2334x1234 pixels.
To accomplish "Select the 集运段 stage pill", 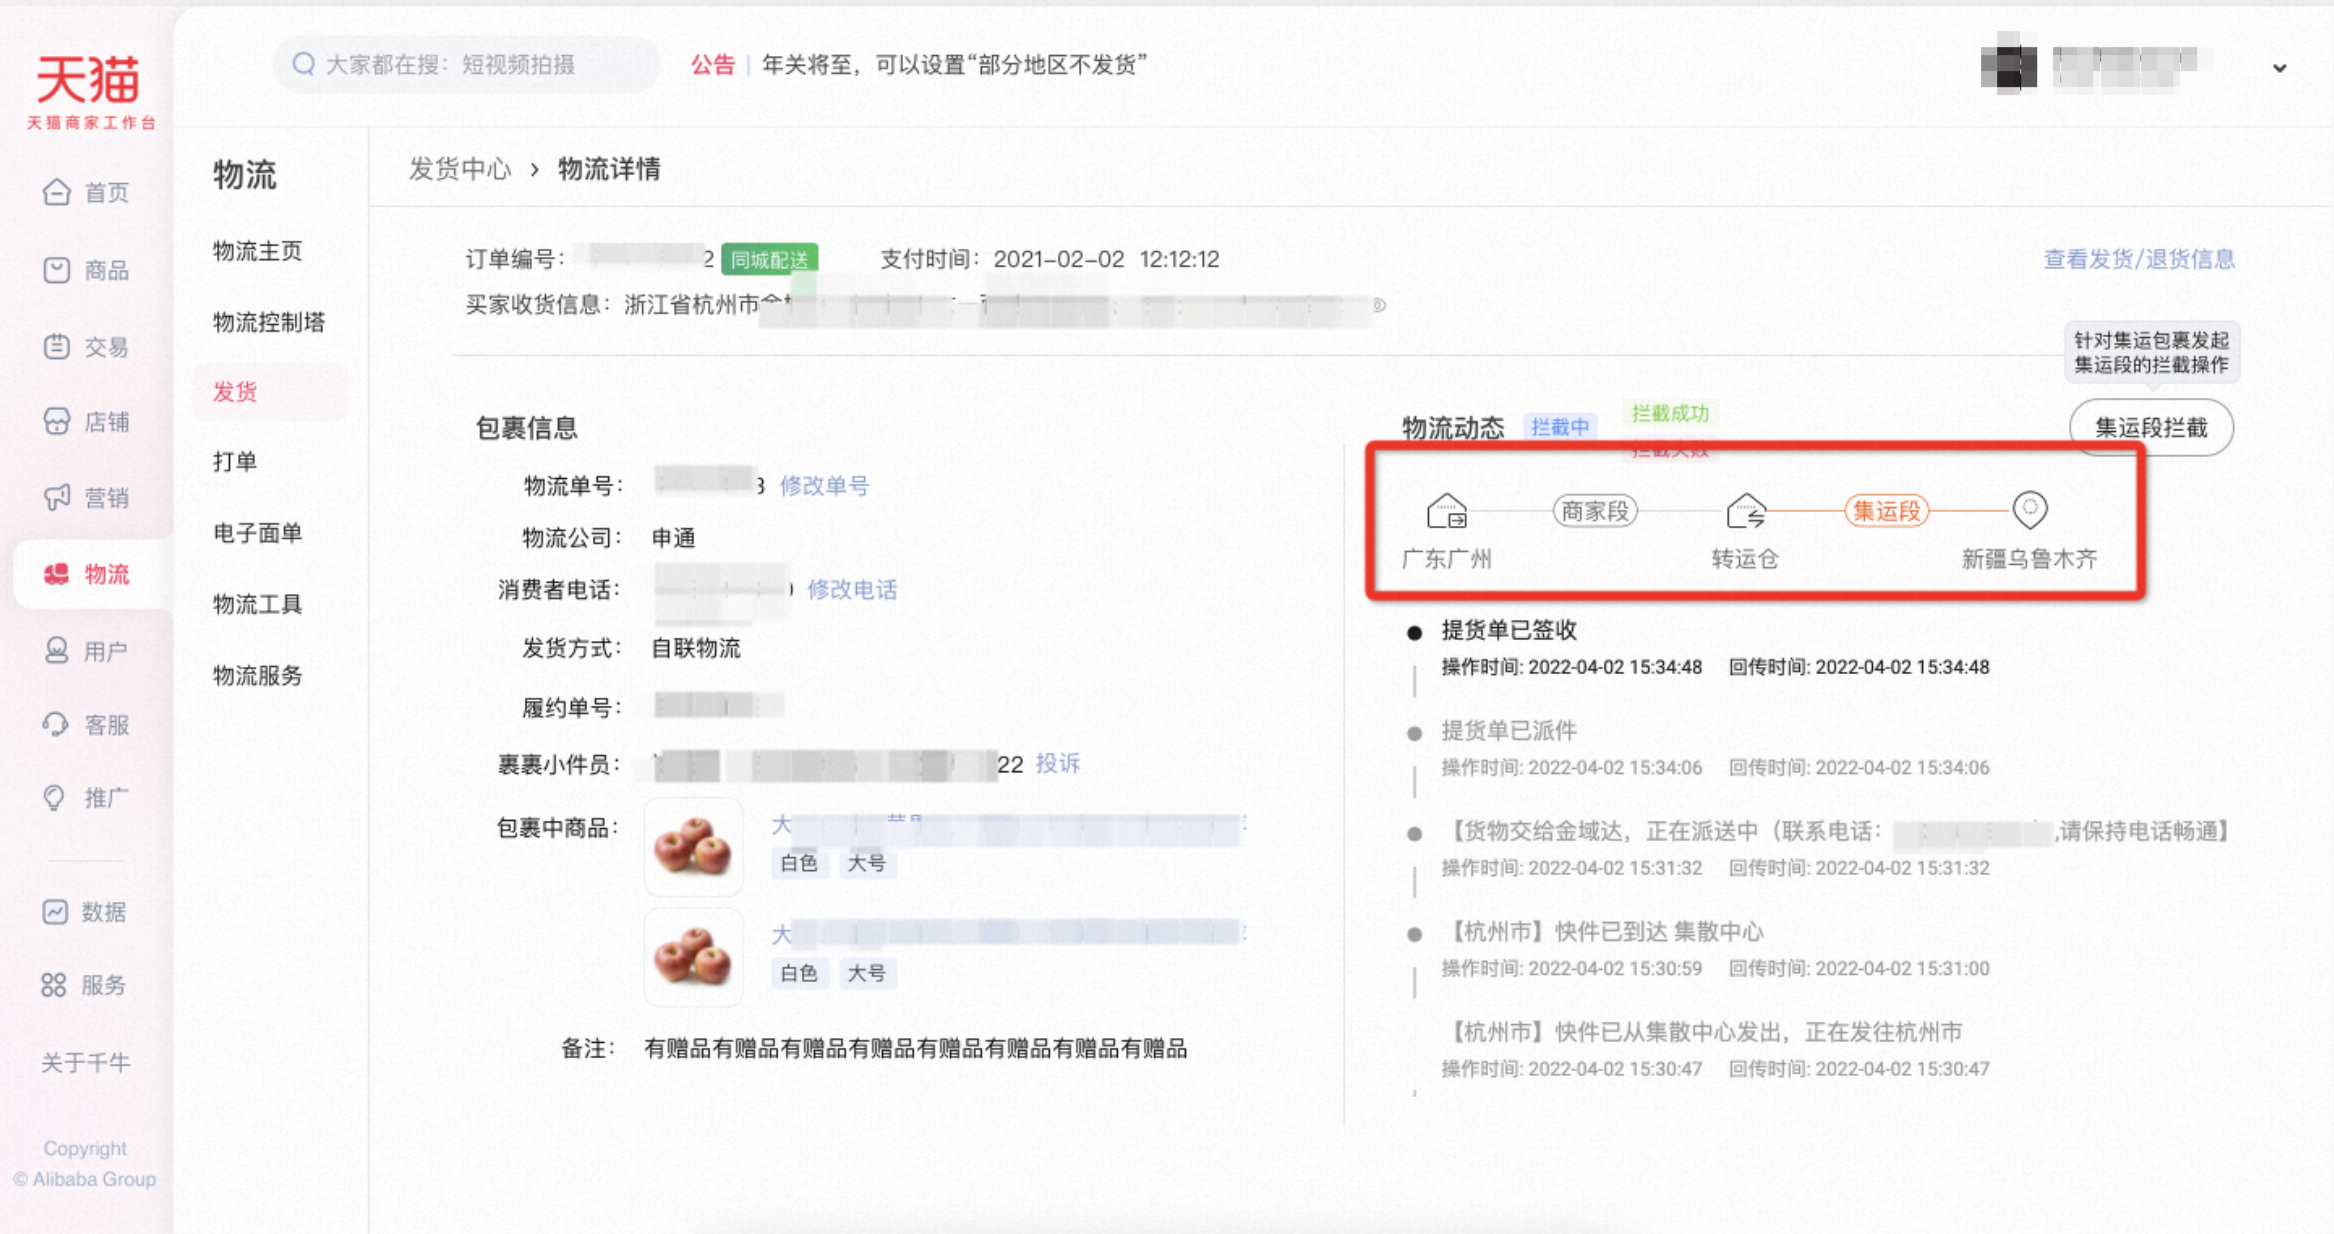I will click(1886, 511).
